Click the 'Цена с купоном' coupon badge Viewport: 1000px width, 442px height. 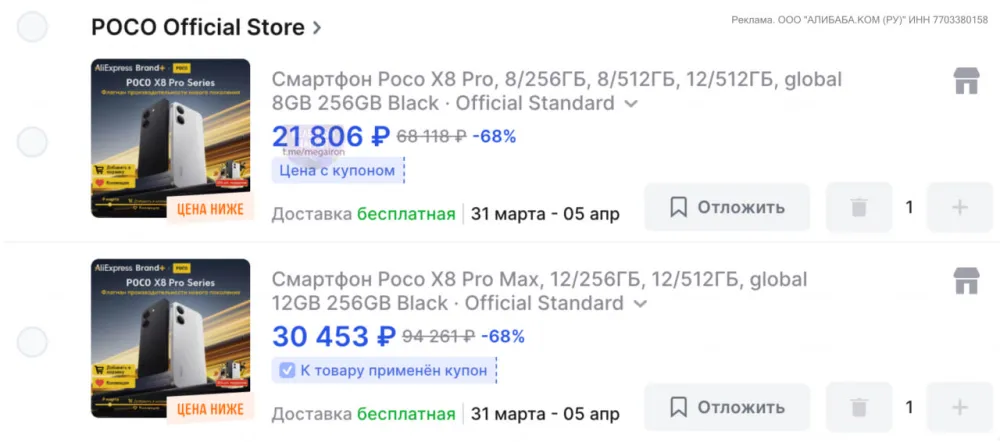(x=337, y=171)
